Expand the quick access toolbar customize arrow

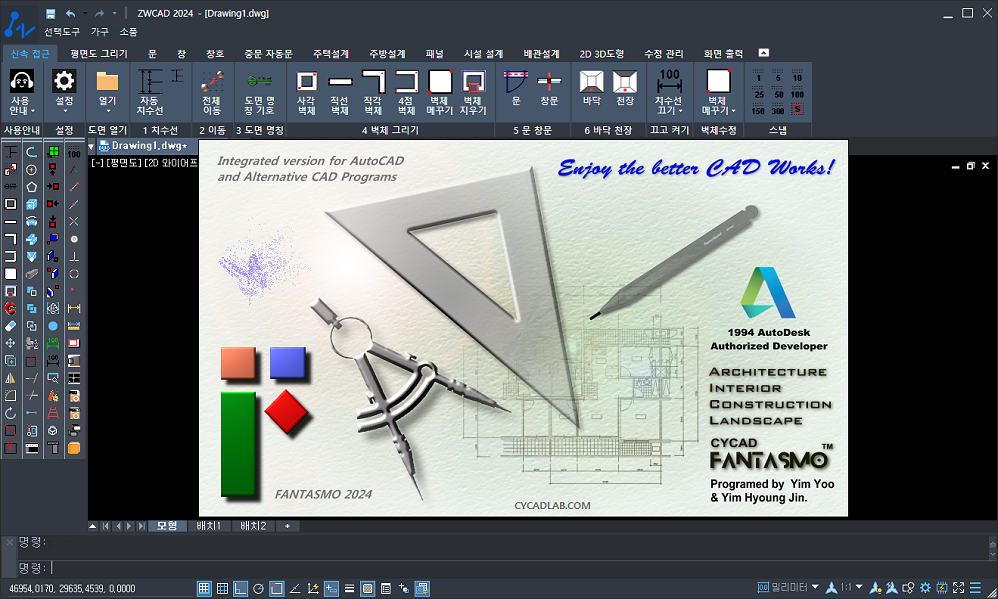[x=115, y=13]
